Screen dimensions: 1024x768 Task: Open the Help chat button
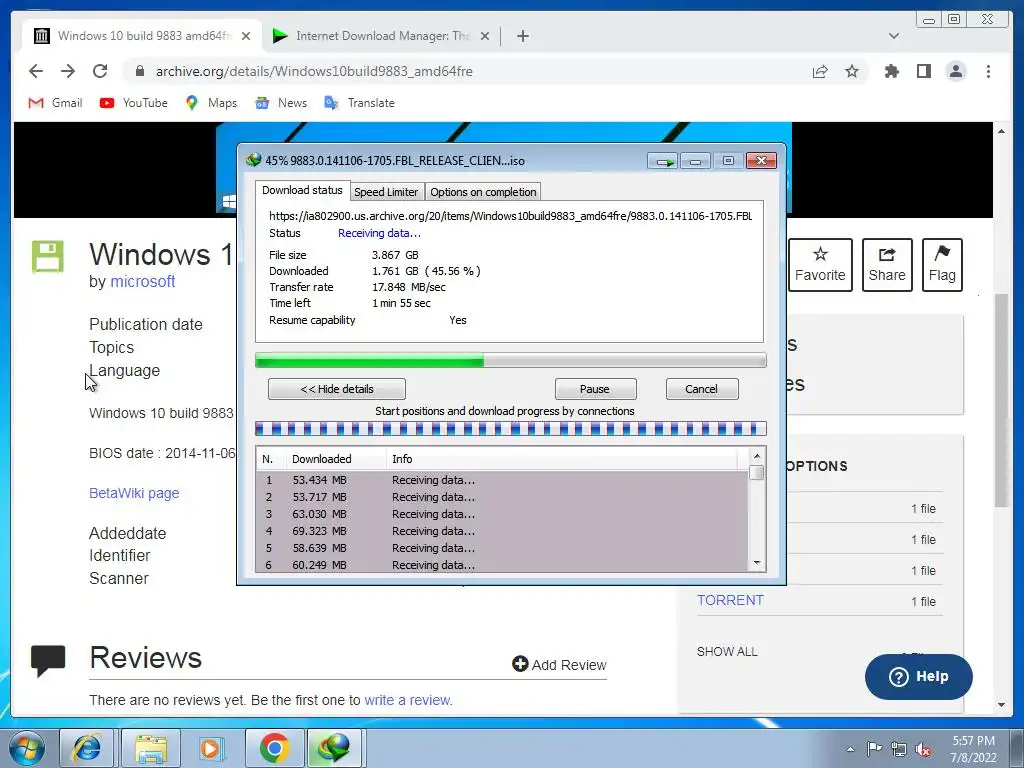(918, 677)
